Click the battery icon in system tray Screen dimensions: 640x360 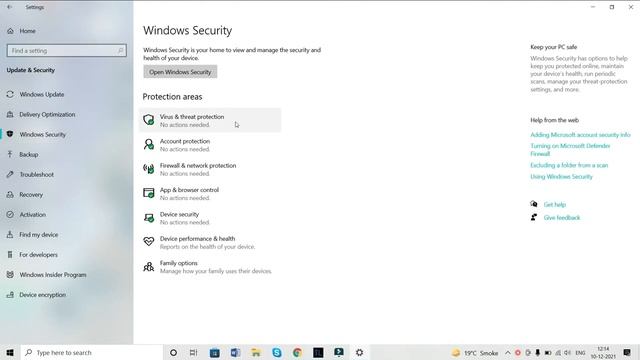[548, 353]
